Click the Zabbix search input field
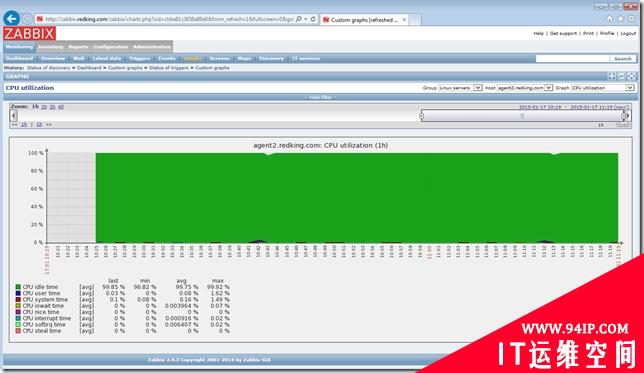Viewport: 644px width, 373px height. pos(573,59)
